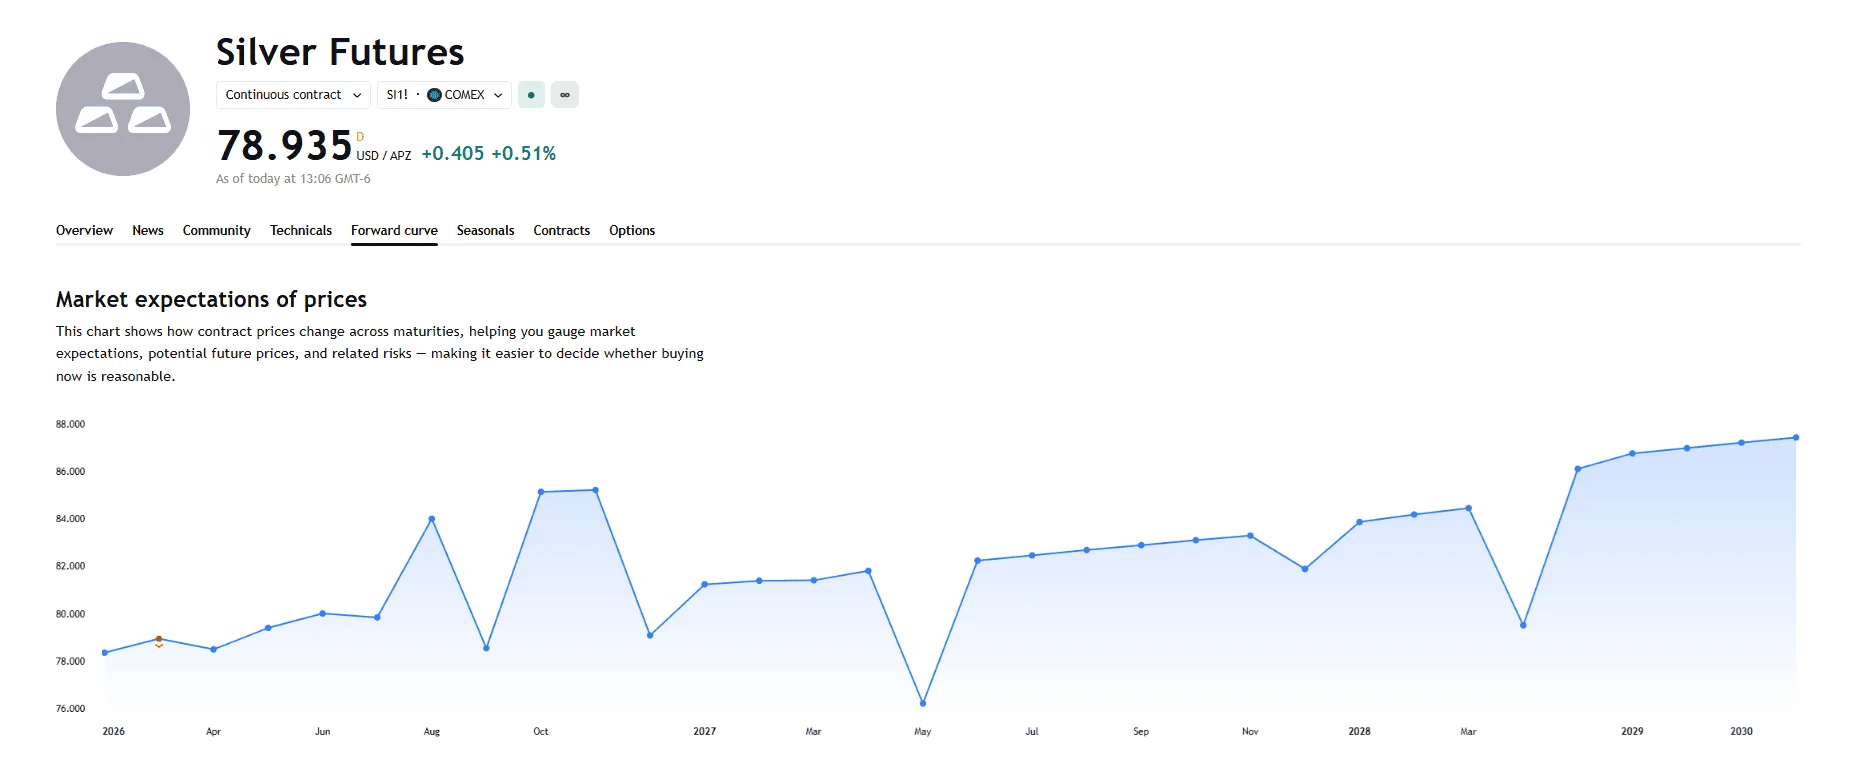
Task: Open the News tab
Action: pyautogui.click(x=148, y=230)
